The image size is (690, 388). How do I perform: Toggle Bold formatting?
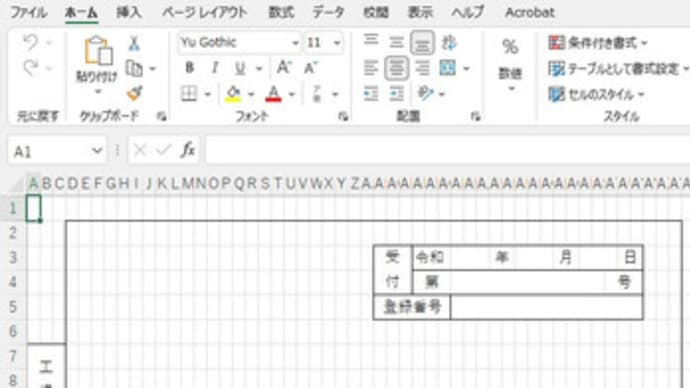point(189,68)
